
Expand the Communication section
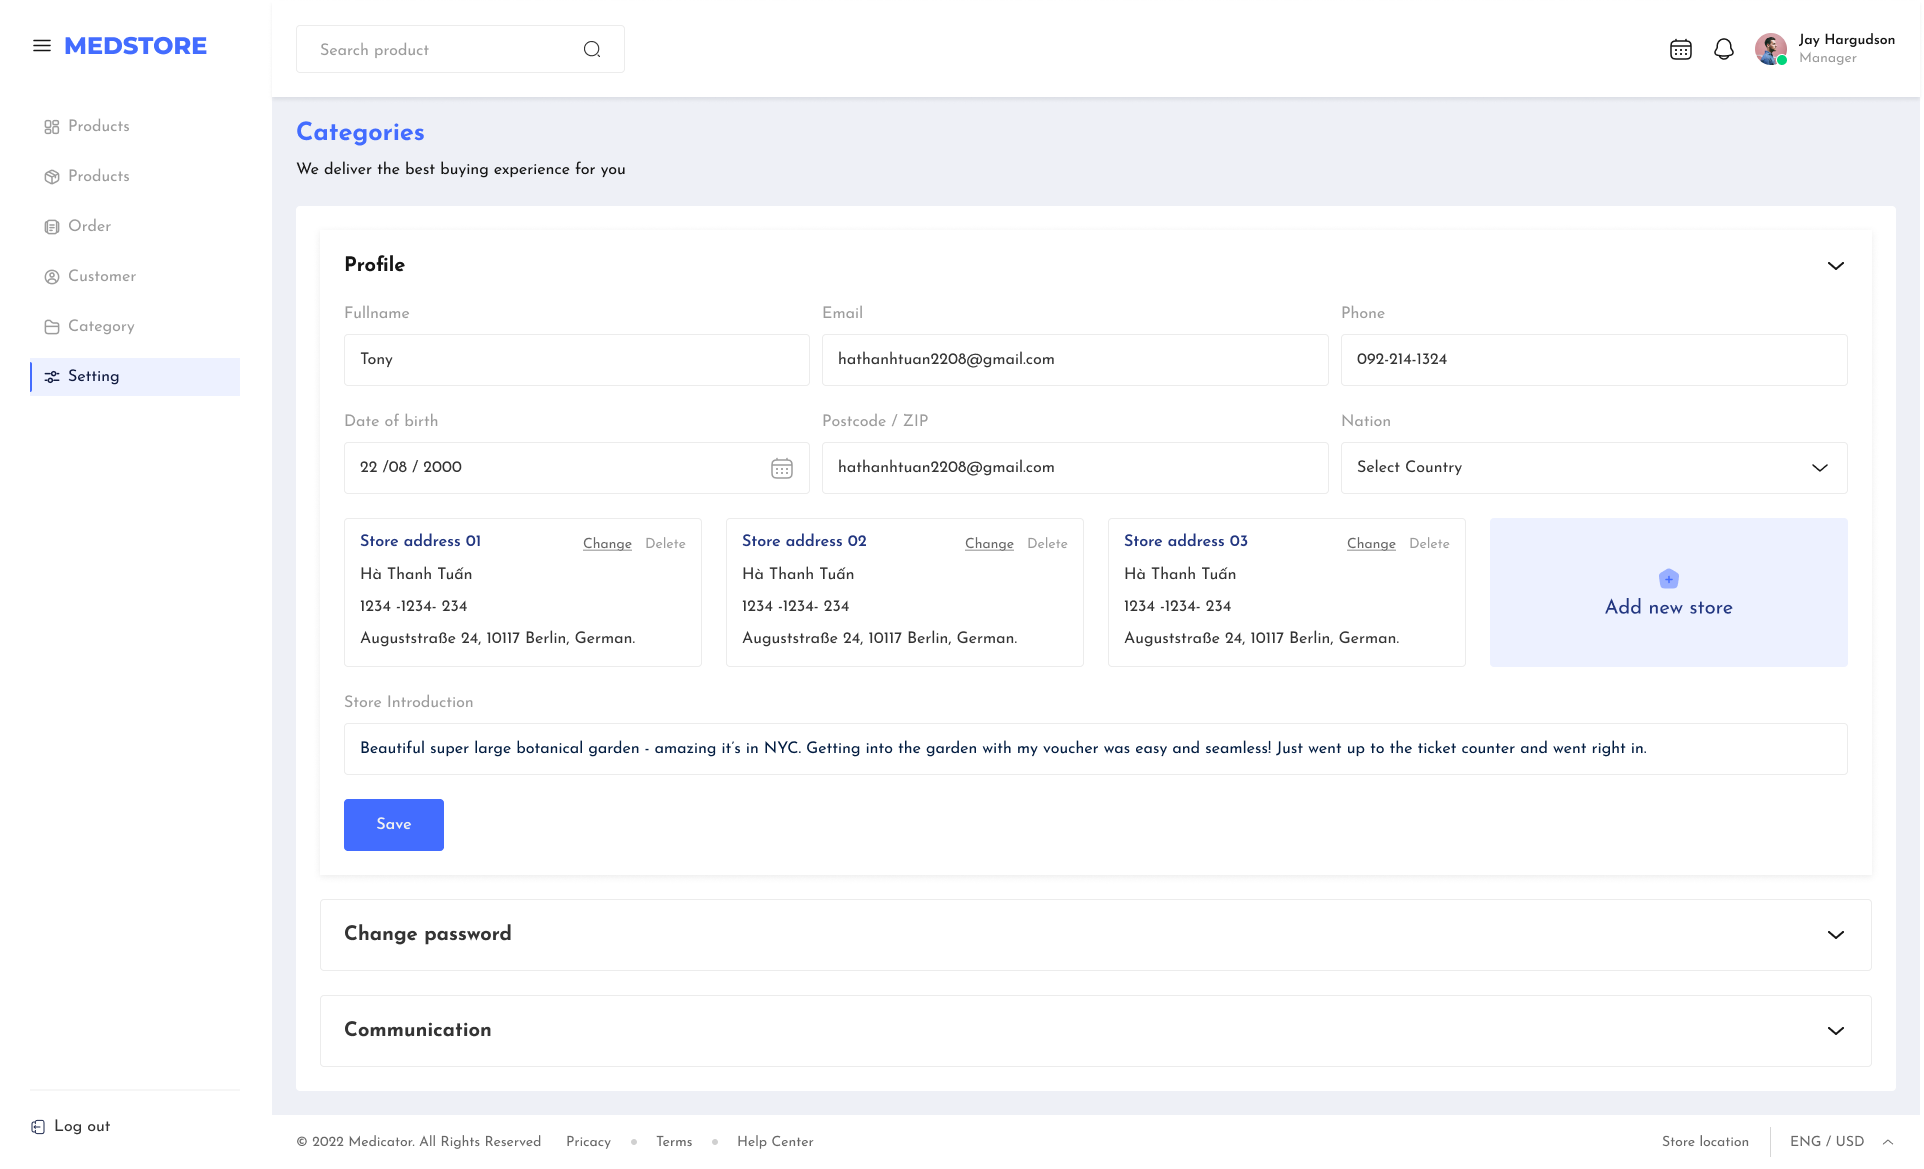click(x=1836, y=1031)
